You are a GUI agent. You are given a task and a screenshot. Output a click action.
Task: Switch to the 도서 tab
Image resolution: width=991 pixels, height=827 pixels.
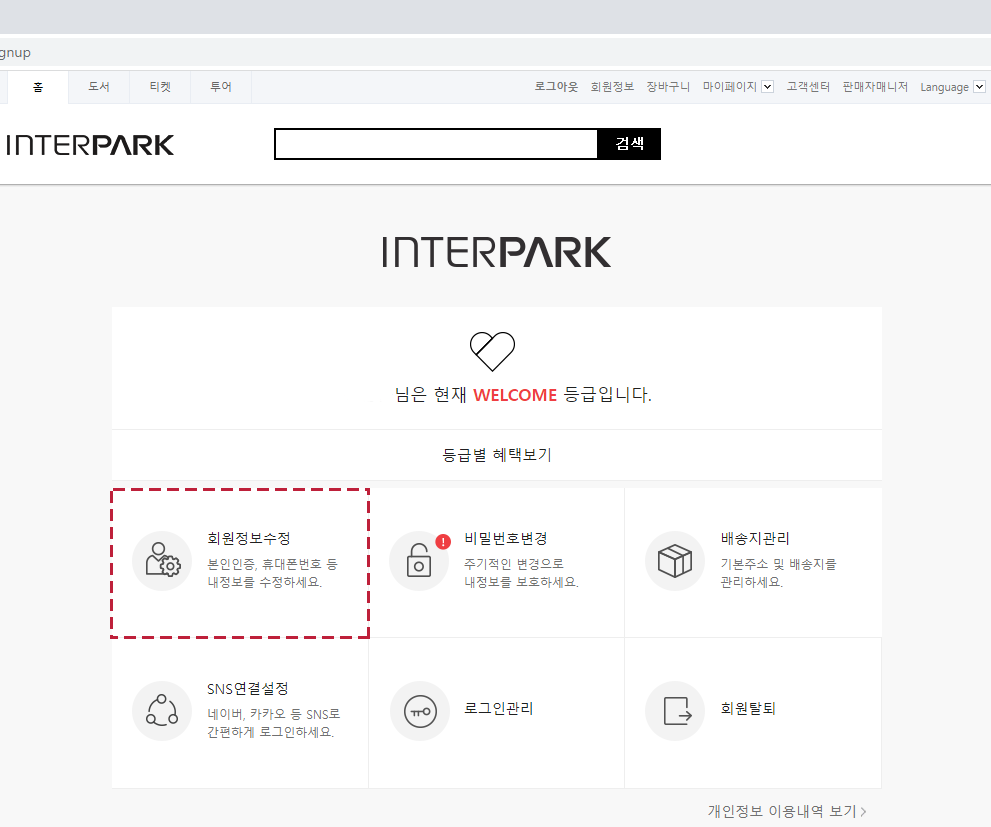click(99, 87)
